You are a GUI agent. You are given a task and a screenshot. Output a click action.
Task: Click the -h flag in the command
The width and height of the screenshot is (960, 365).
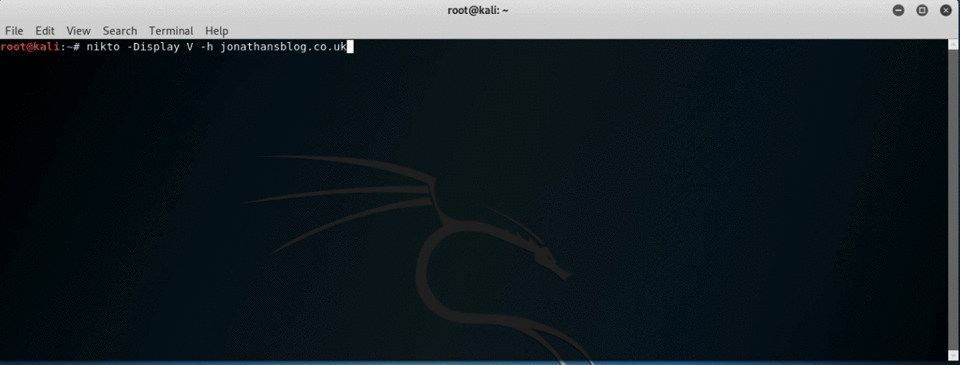click(206, 47)
